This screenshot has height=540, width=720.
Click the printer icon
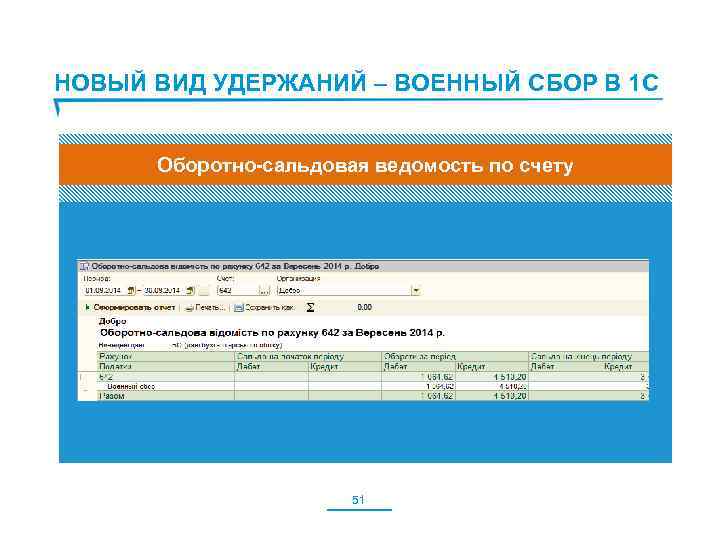(x=189, y=308)
